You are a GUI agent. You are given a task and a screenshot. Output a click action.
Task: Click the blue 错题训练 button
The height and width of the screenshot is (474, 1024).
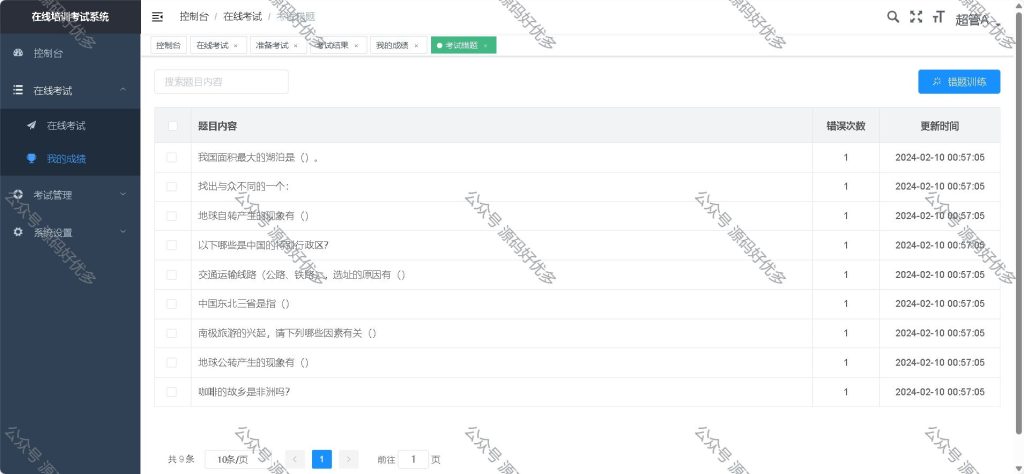tap(959, 82)
